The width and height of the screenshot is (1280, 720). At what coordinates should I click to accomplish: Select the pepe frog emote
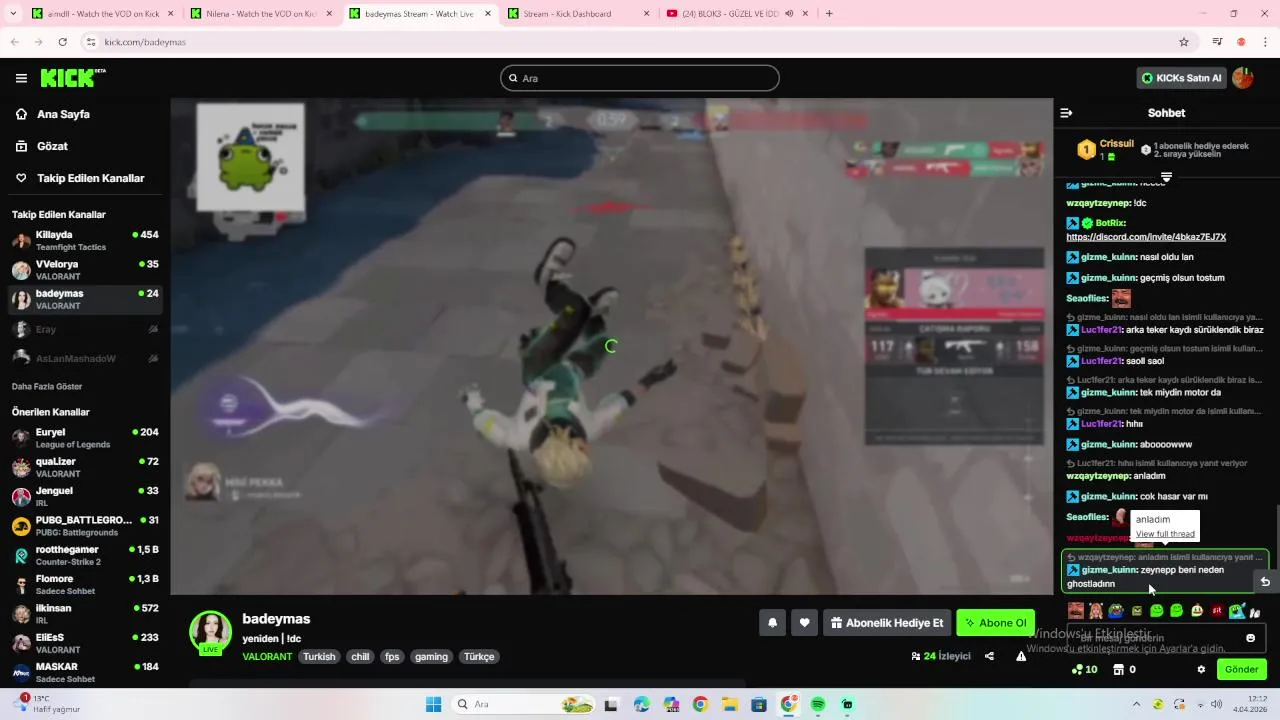point(1116,611)
